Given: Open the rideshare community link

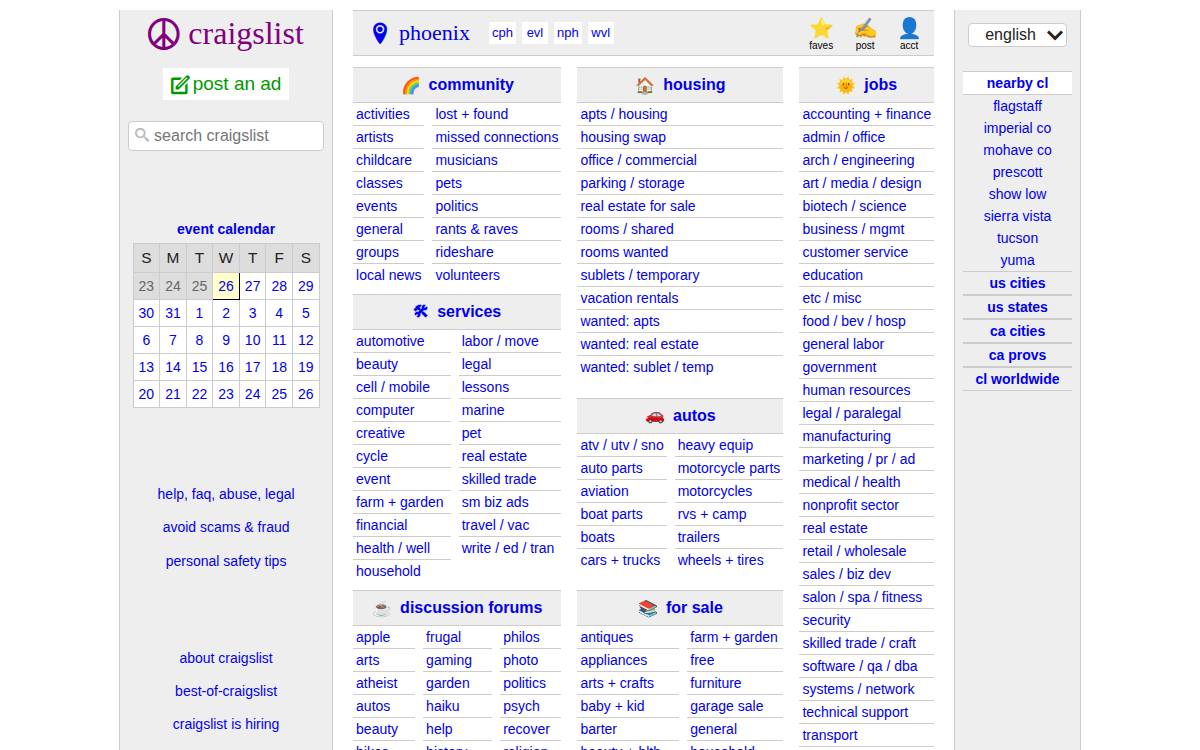Looking at the screenshot, I should tap(464, 252).
